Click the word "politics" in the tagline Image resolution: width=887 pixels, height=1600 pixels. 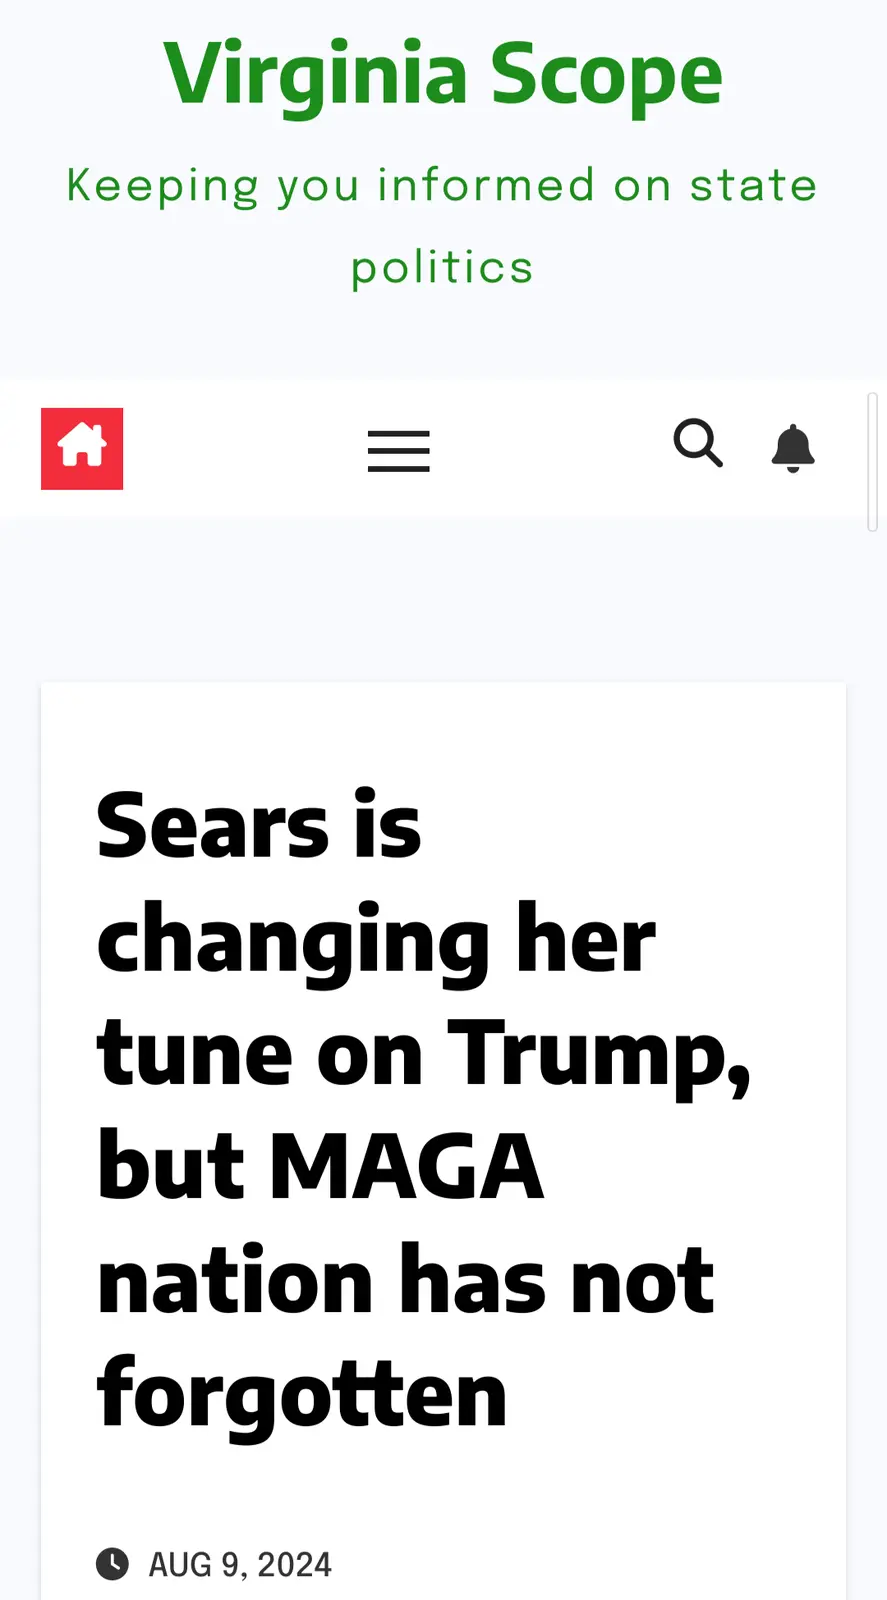442,268
